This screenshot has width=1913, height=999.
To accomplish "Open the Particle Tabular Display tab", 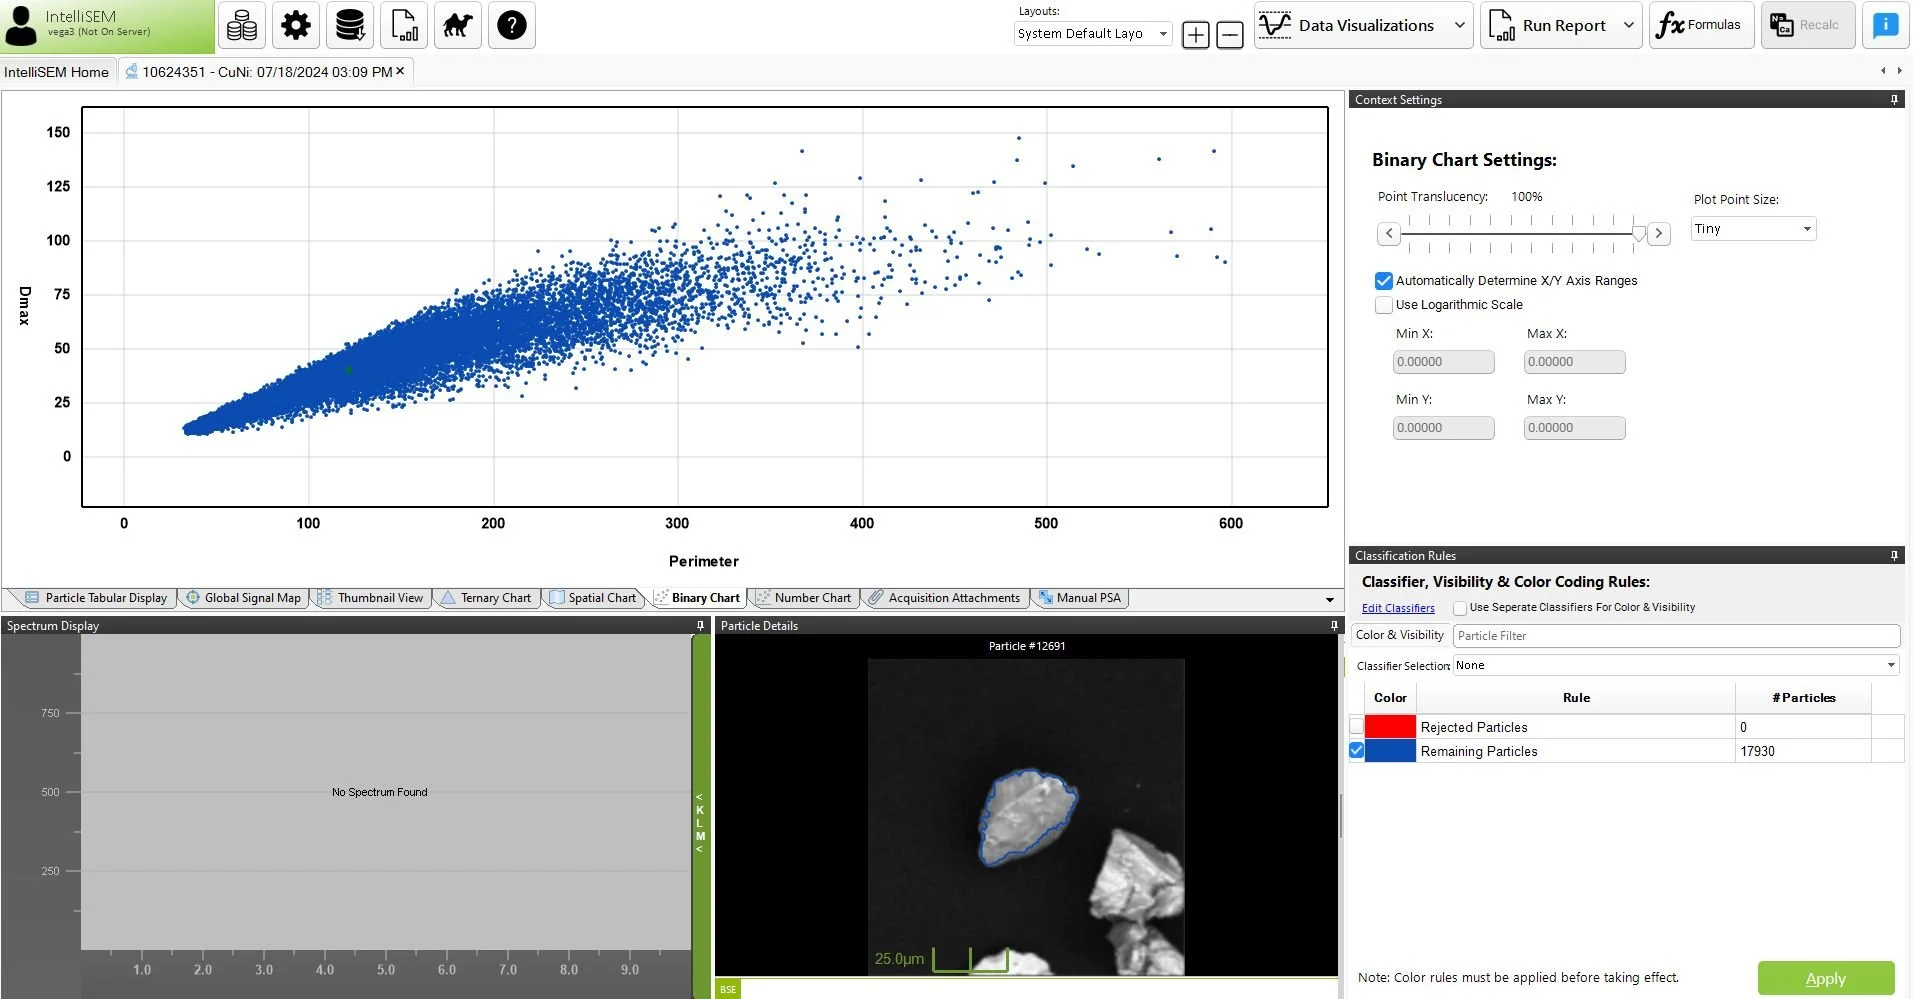I will coord(96,598).
